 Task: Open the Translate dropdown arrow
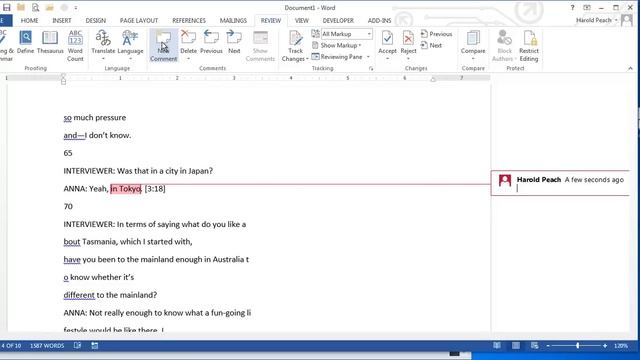103,59
